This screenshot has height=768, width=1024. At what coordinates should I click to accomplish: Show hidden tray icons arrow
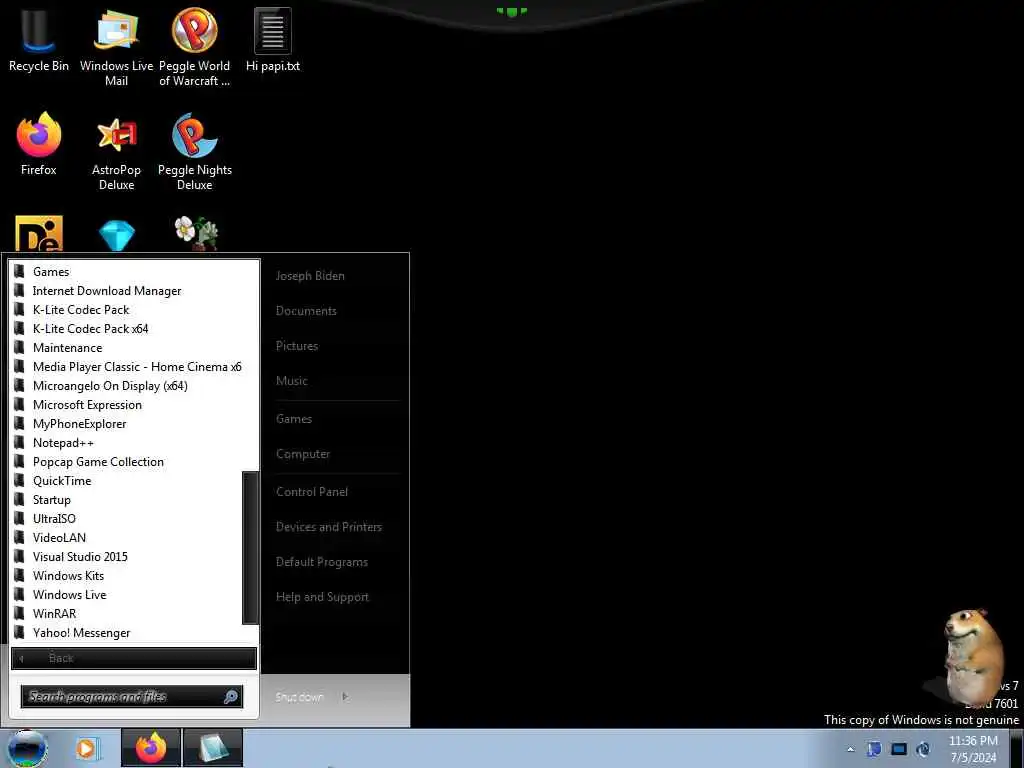coord(850,749)
